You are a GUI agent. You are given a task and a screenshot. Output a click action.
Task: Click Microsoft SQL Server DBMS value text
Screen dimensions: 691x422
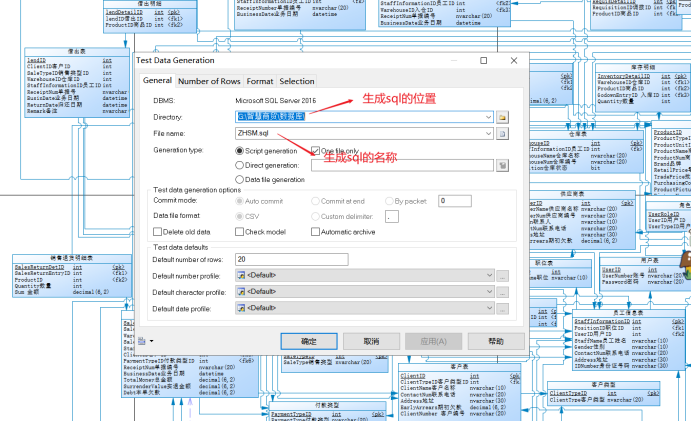click(275, 100)
